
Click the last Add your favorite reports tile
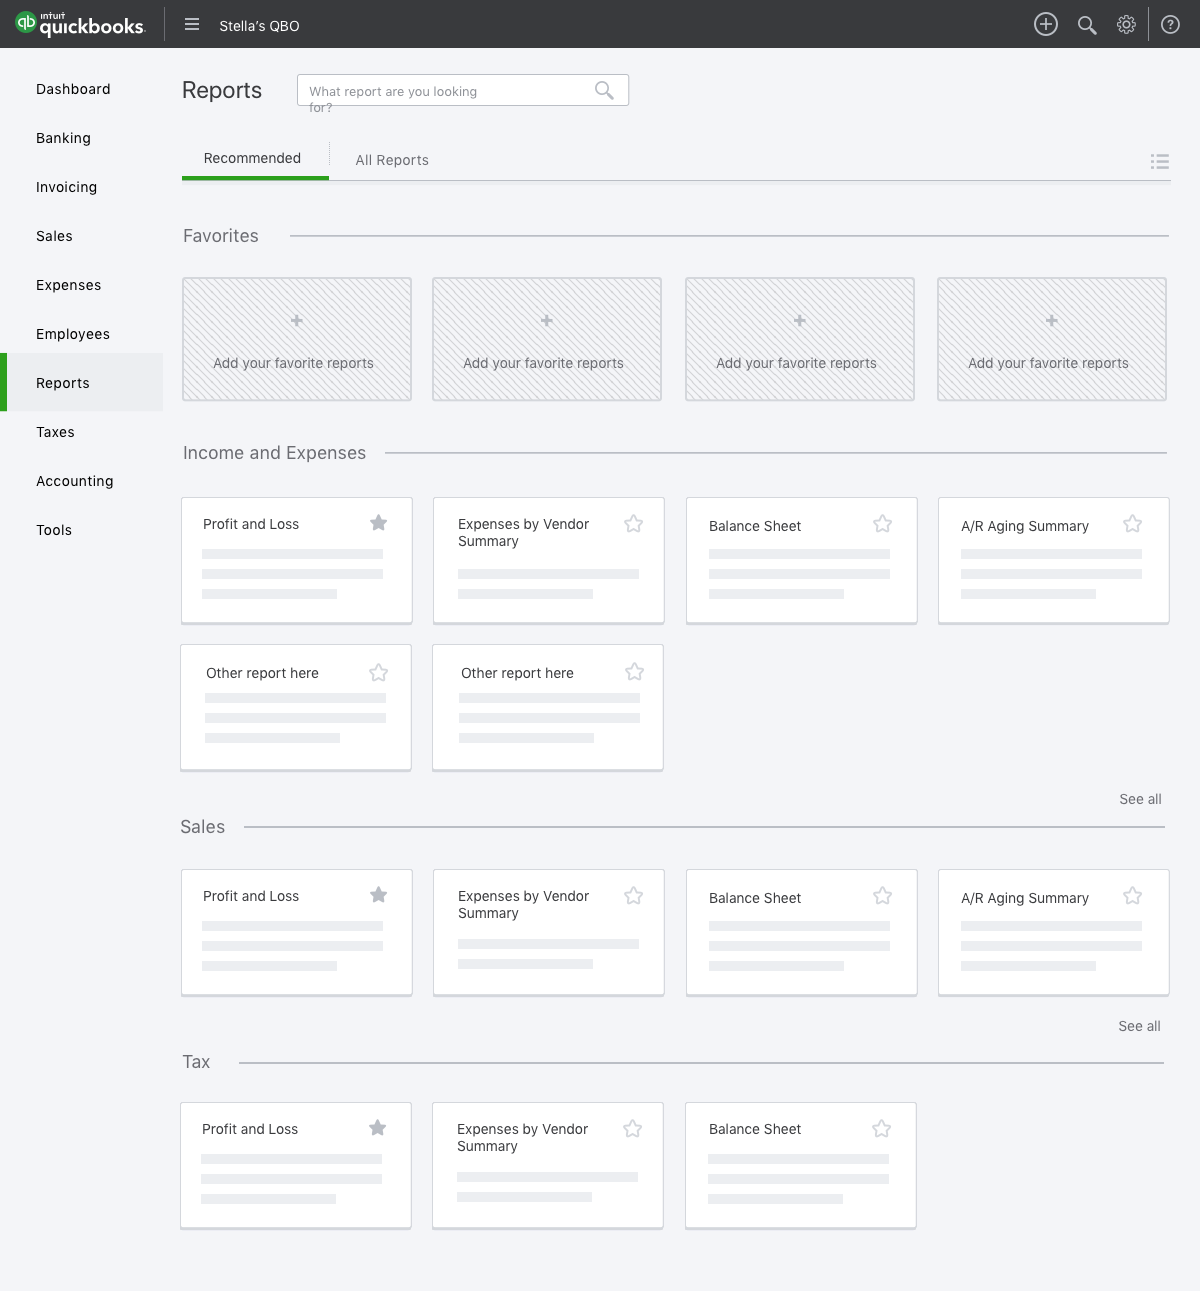pyautogui.click(x=1052, y=339)
